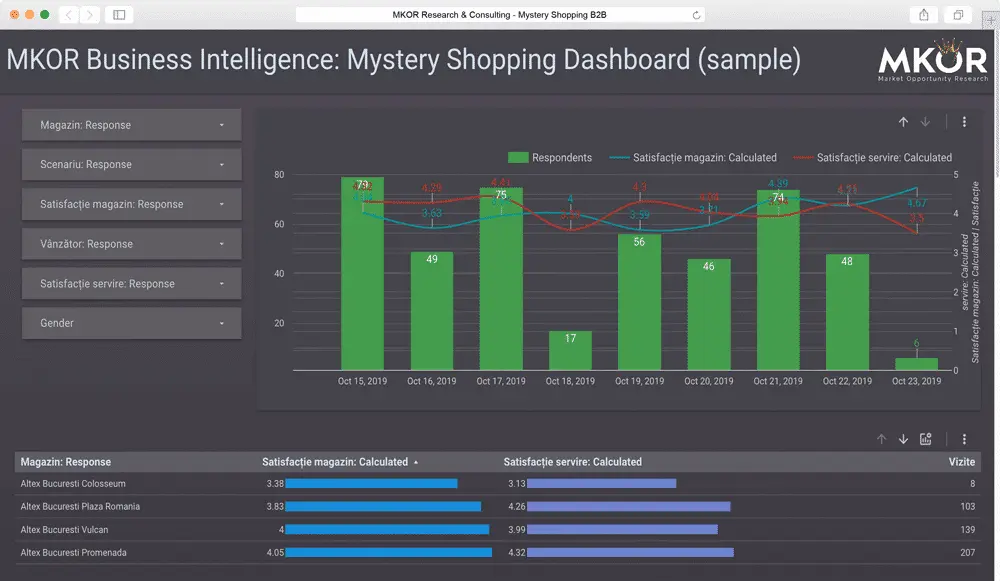This screenshot has width=1000, height=581.
Task: Open the Gender filter dropdown
Action: coord(131,323)
